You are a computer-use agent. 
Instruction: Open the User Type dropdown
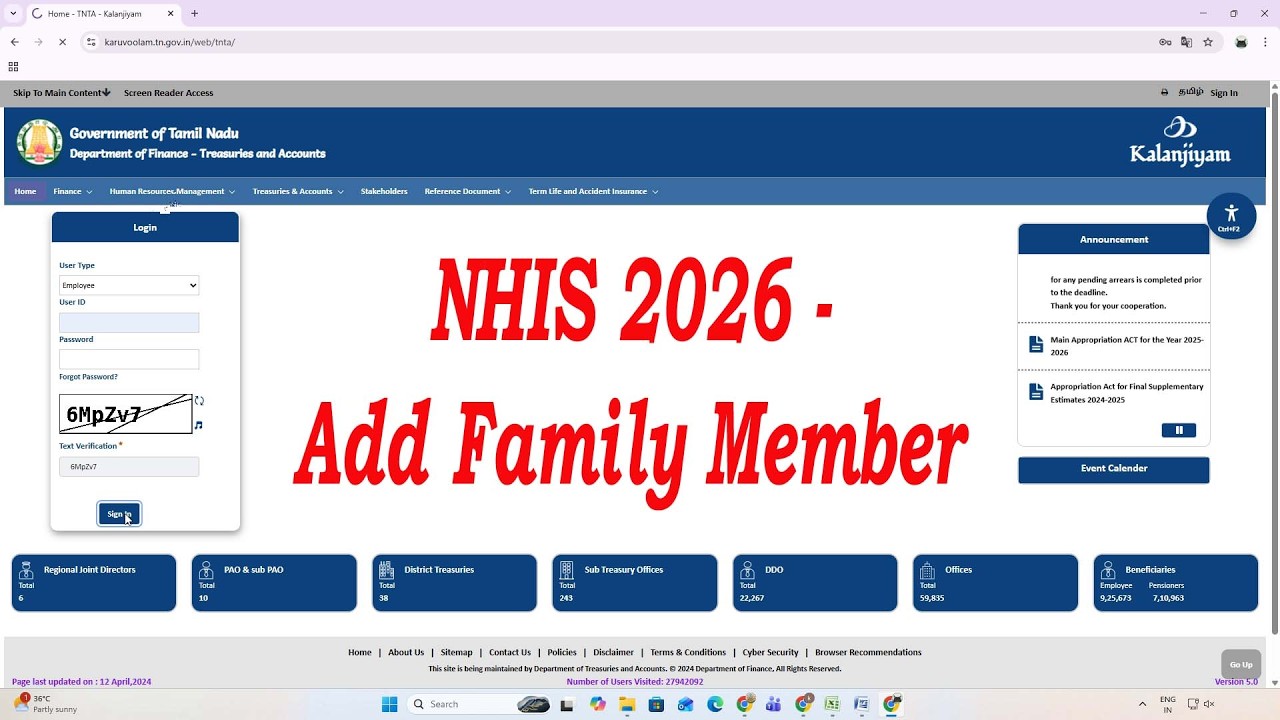(x=129, y=285)
